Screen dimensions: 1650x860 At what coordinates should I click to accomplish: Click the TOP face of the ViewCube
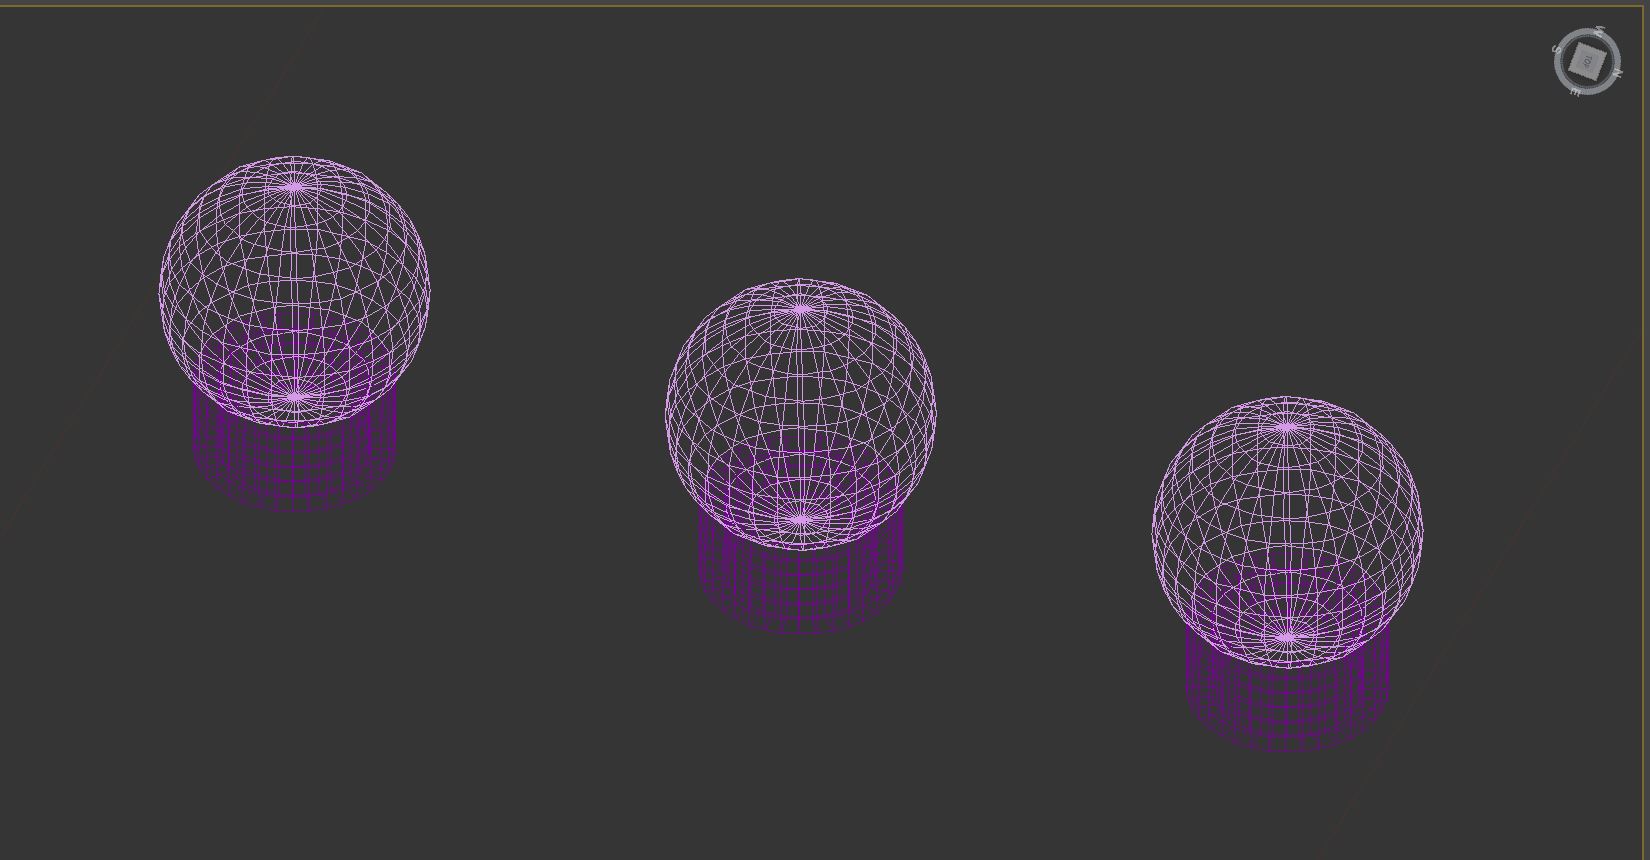point(1588,62)
